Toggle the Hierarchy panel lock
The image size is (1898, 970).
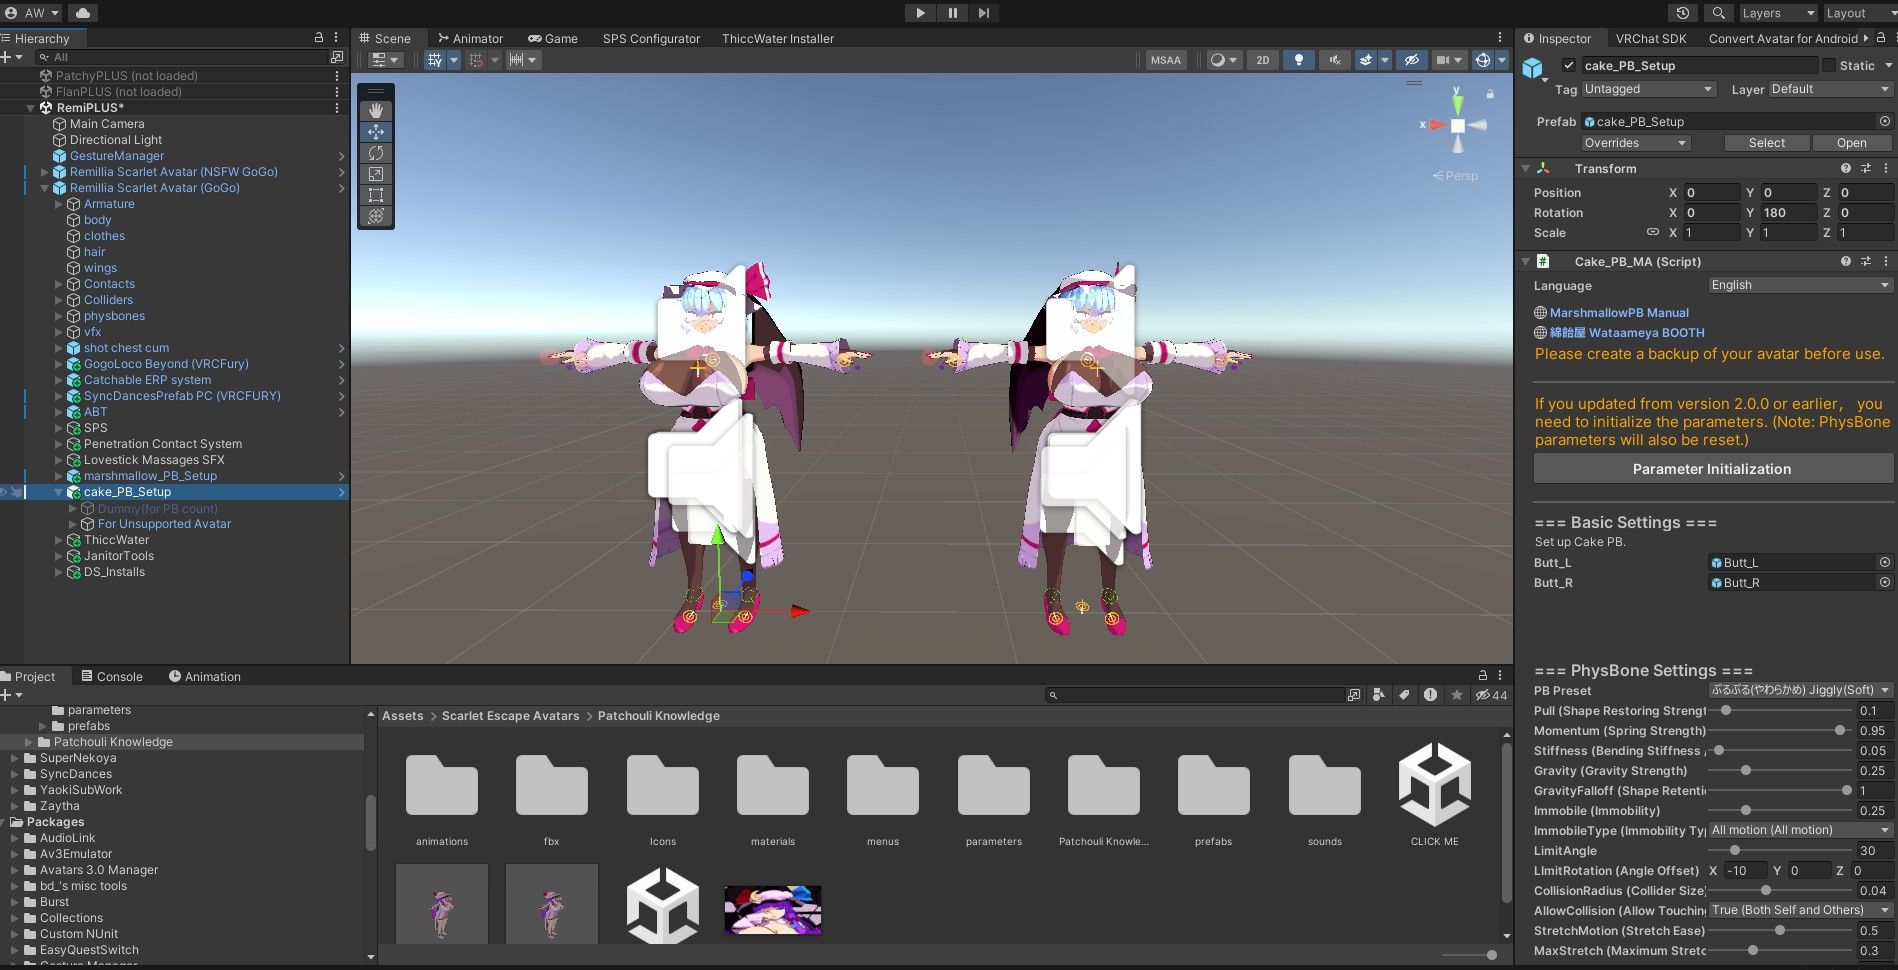319,38
